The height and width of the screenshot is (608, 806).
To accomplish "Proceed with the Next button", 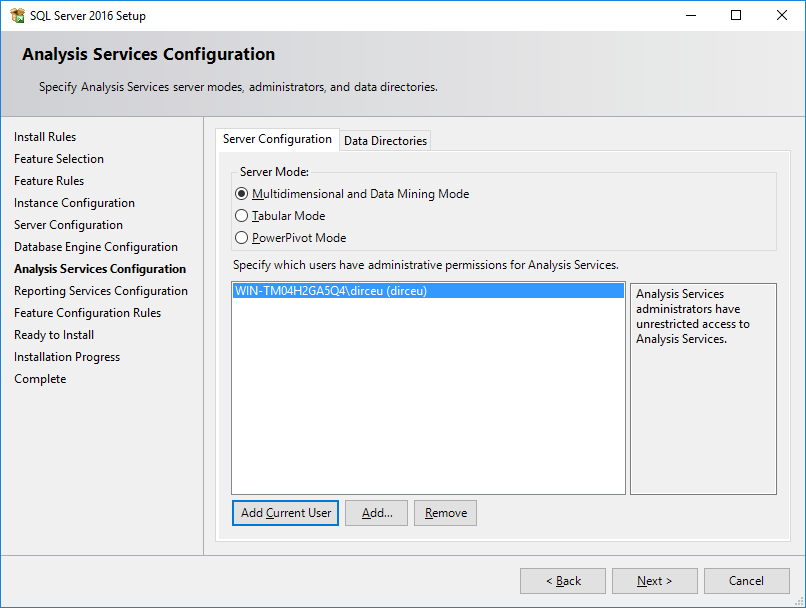I will coord(655,581).
